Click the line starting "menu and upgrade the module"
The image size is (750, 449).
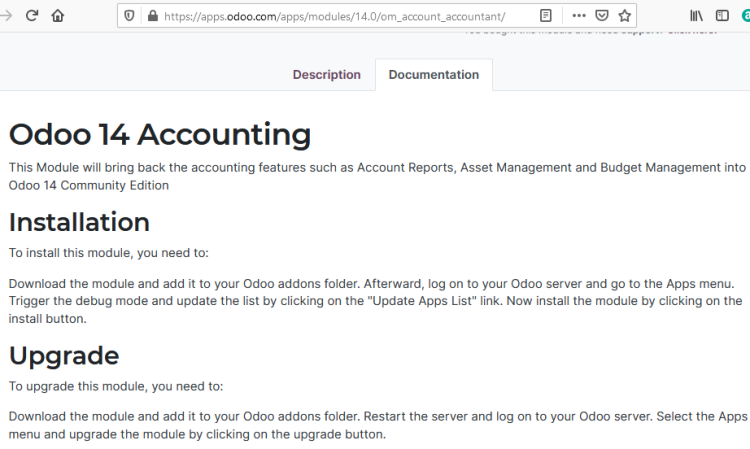coord(197,434)
